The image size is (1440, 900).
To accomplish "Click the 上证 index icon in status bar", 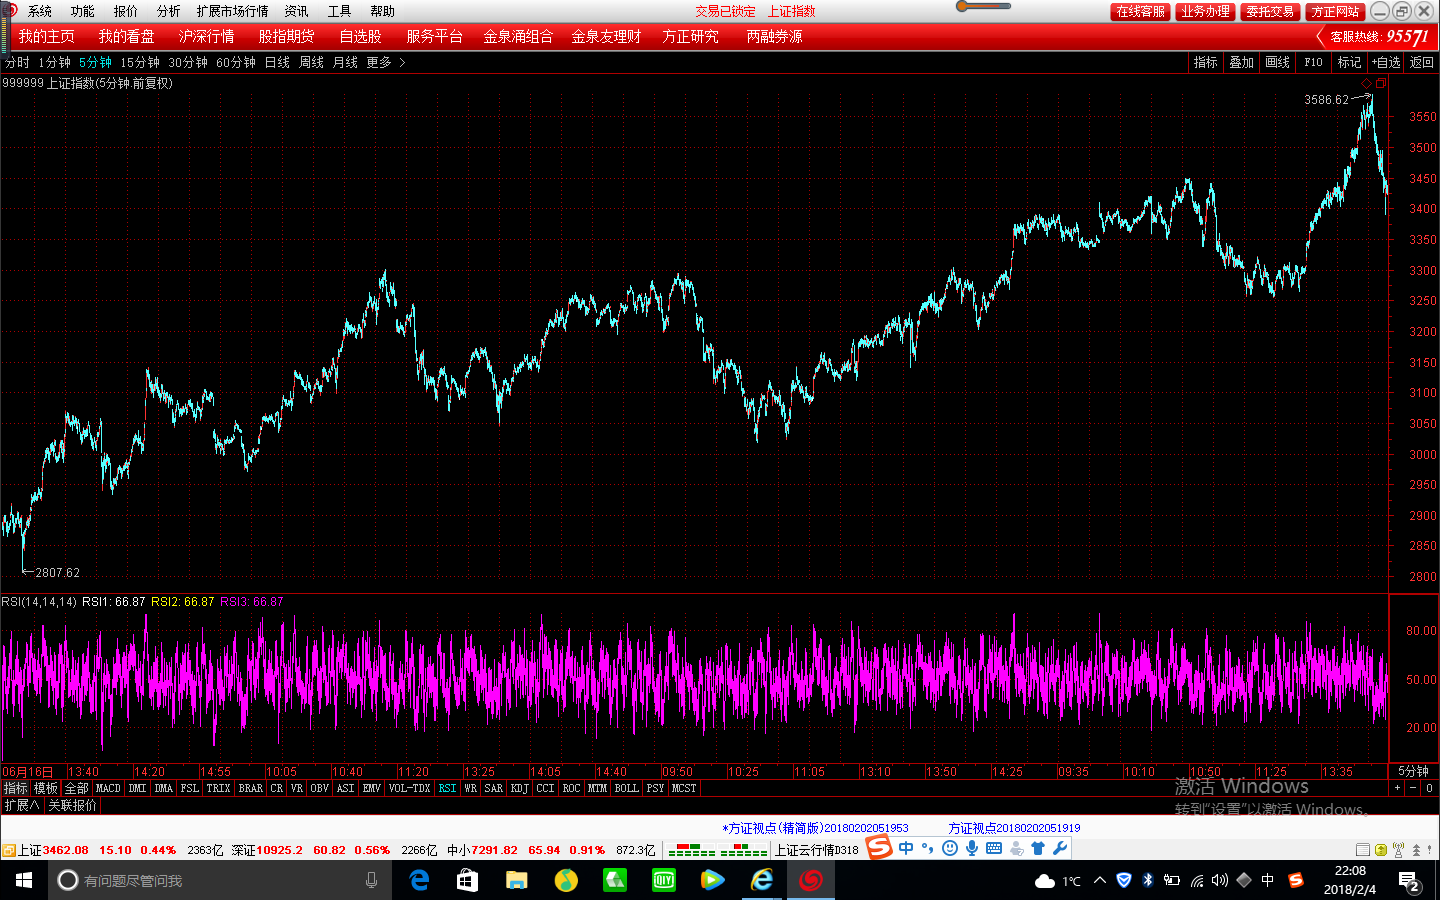I will point(8,850).
